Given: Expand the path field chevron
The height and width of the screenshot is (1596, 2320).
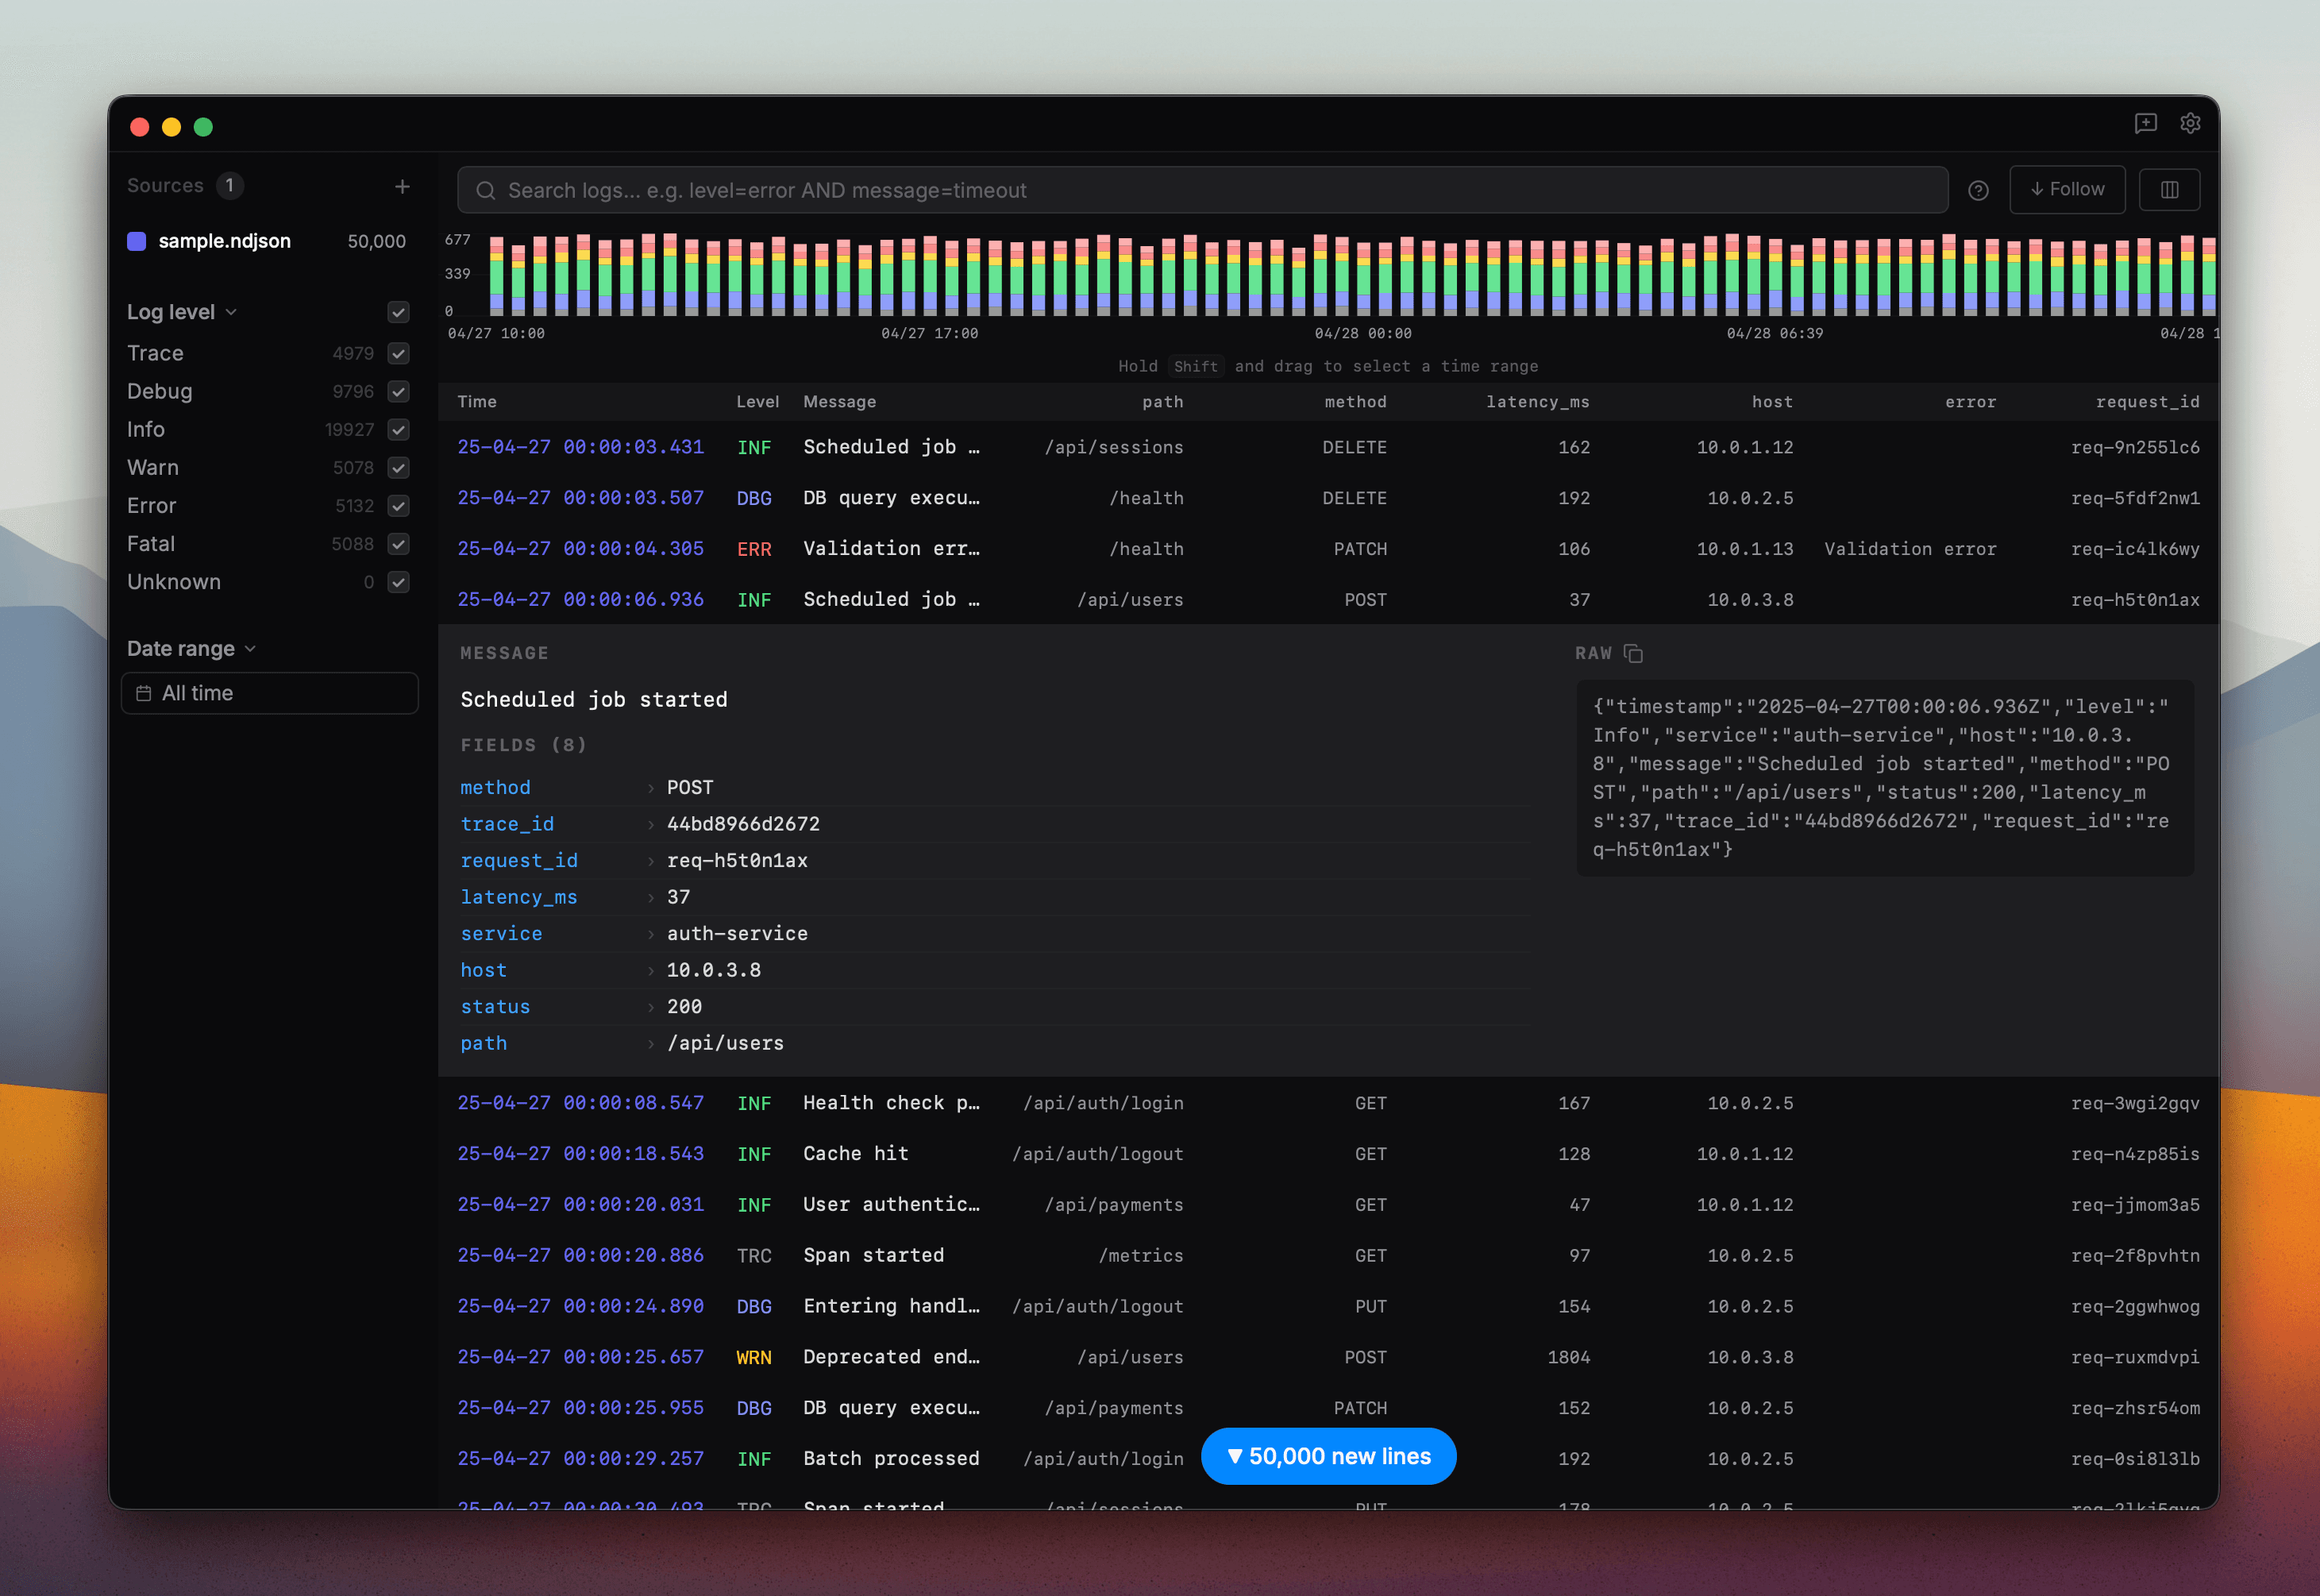Looking at the screenshot, I should (x=650, y=1044).
